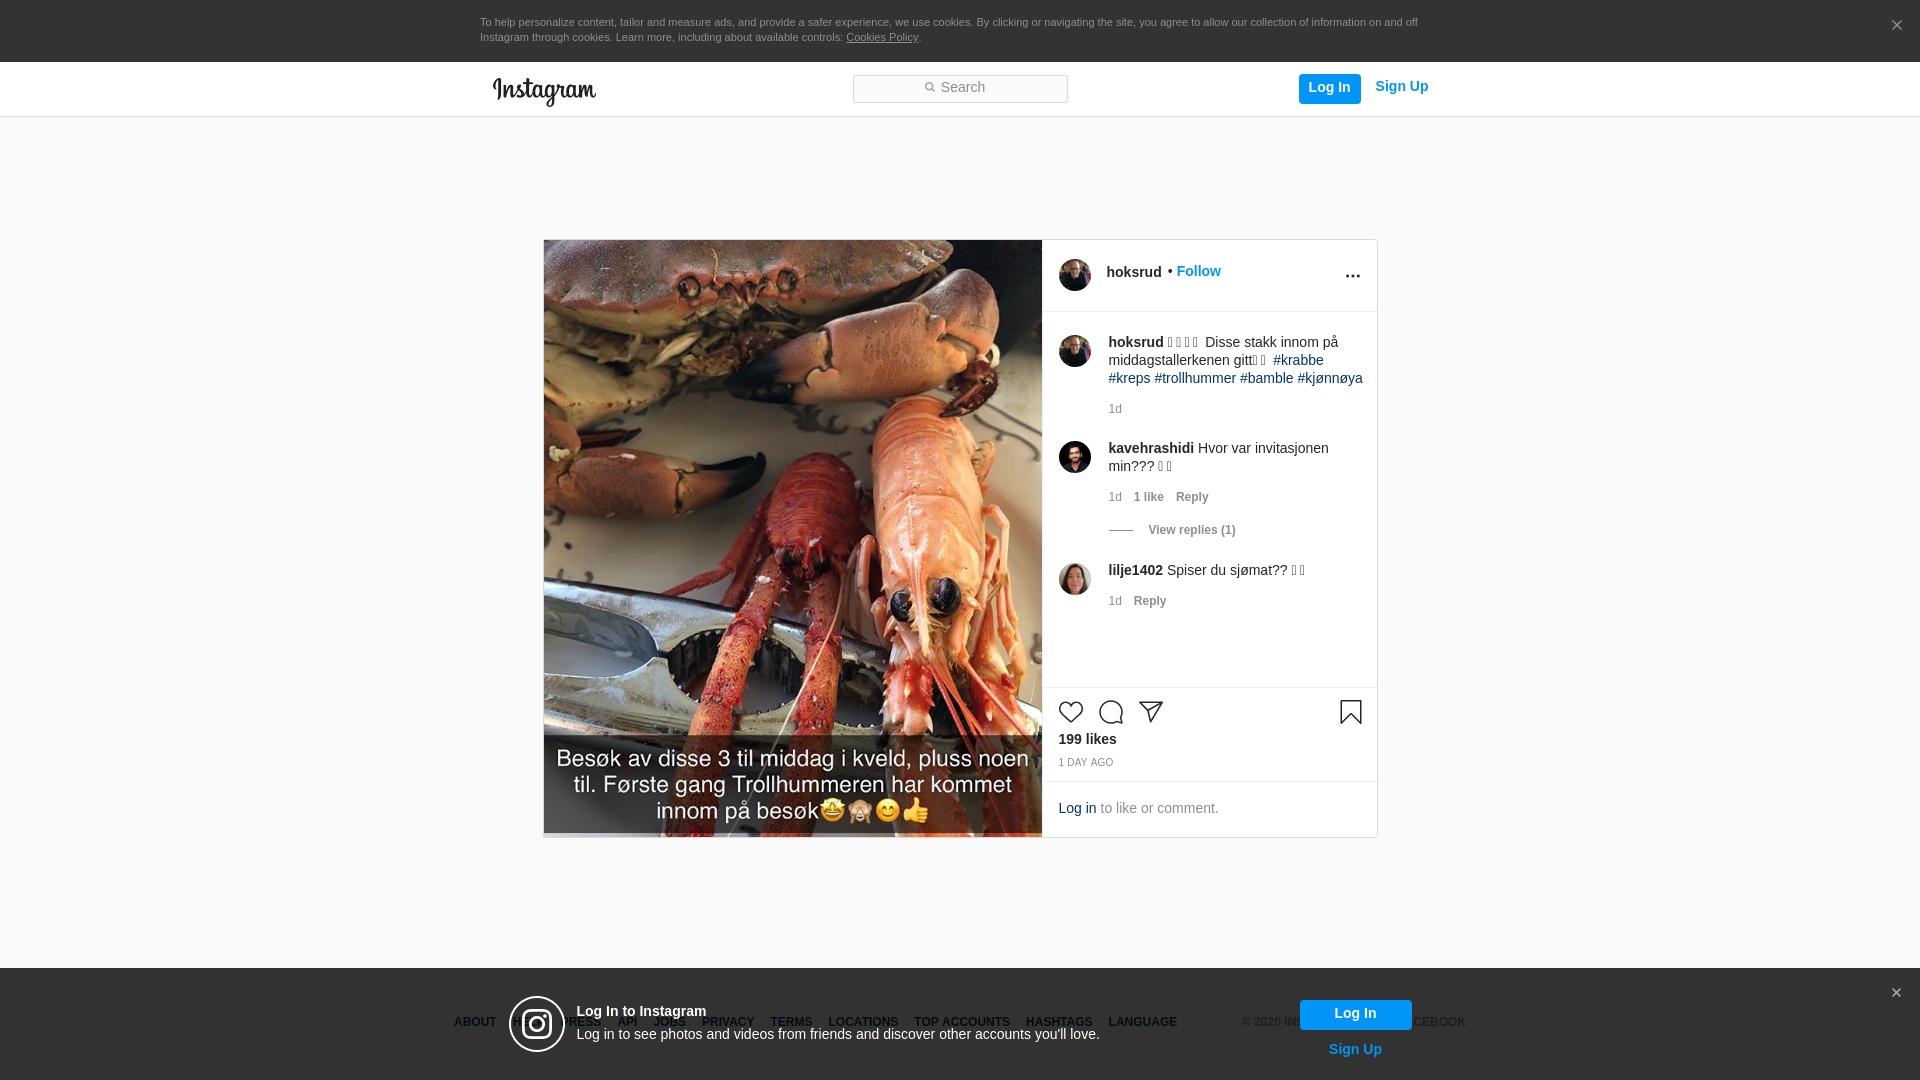1920x1080 pixels.
Task: Open the LOCATIONS footer link
Action: pyautogui.click(x=863, y=1022)
